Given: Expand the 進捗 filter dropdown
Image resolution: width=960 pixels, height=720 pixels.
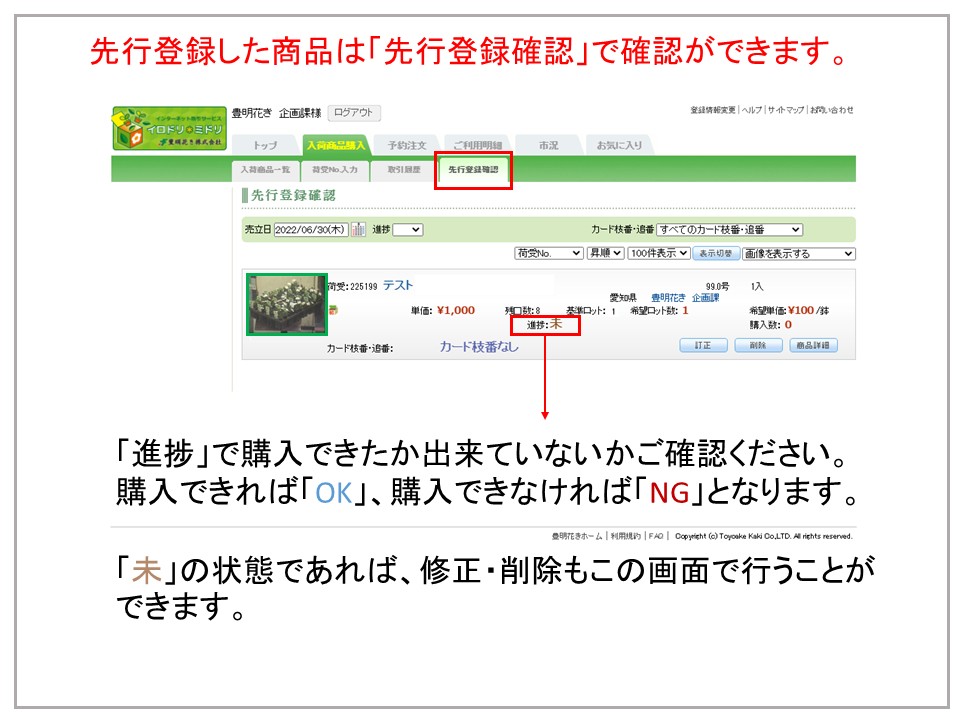Looking at the screenshot, I should 408,230.
